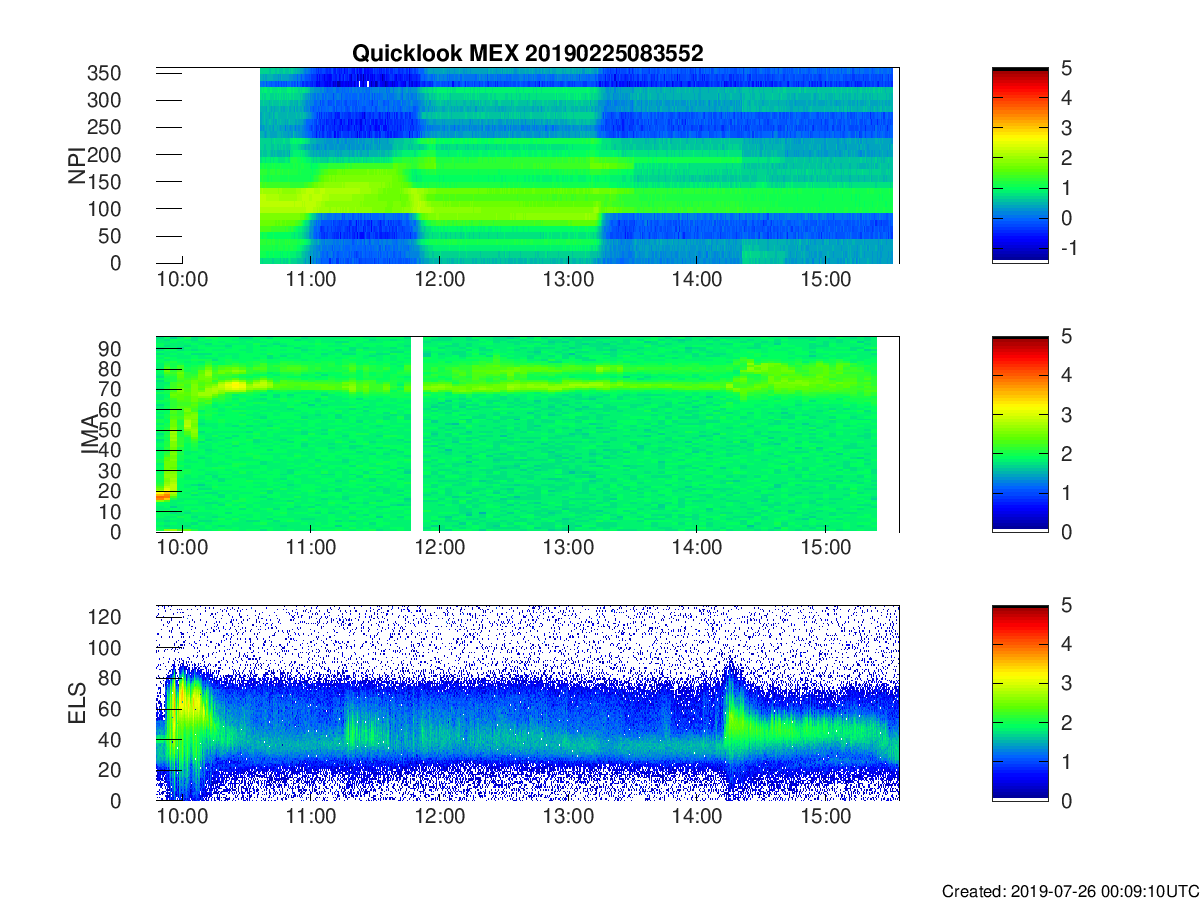Select the 2 tick on ELS colorbar
The image size is (1200, 900).
(1064, 722)
